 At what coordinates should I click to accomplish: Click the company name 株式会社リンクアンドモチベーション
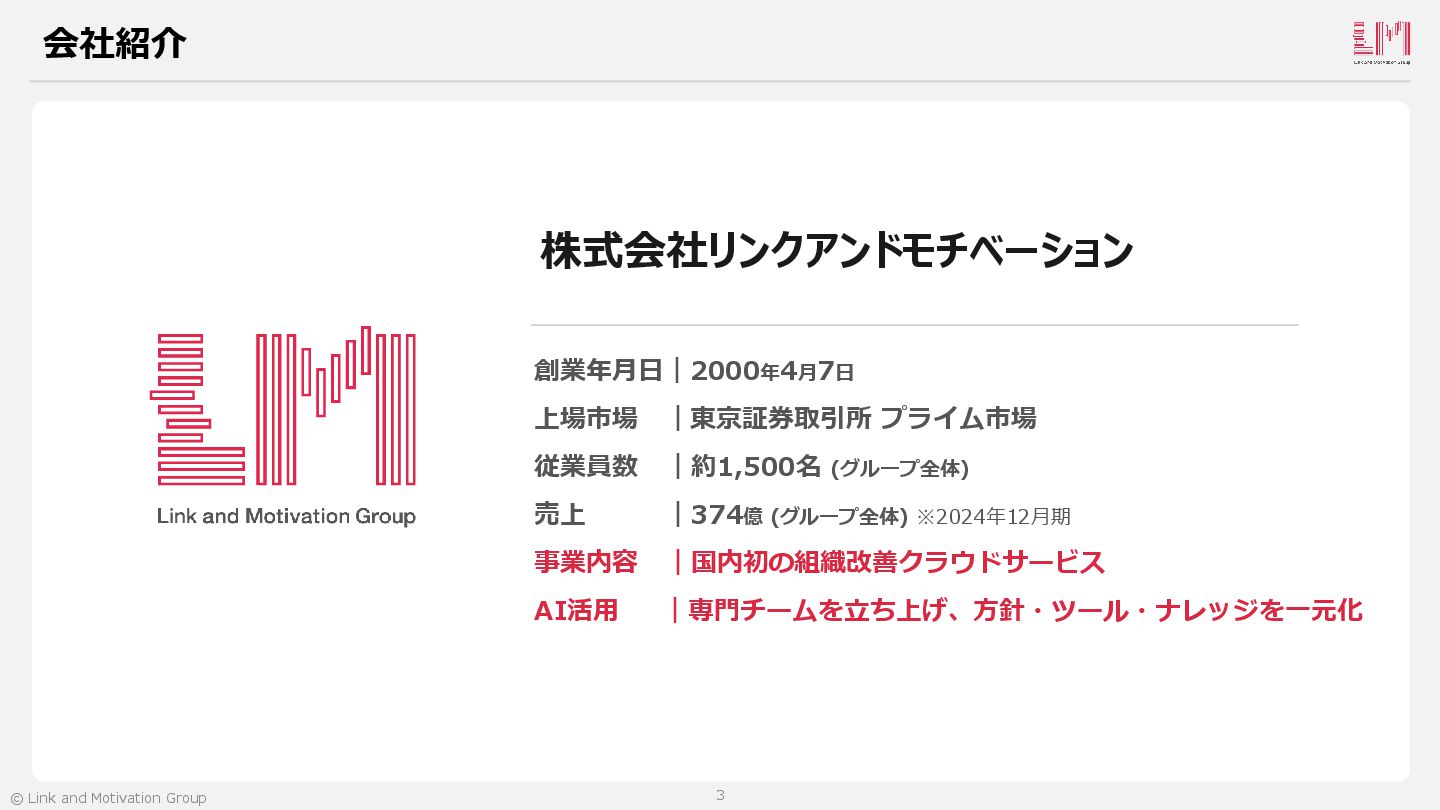click(837, 251)
